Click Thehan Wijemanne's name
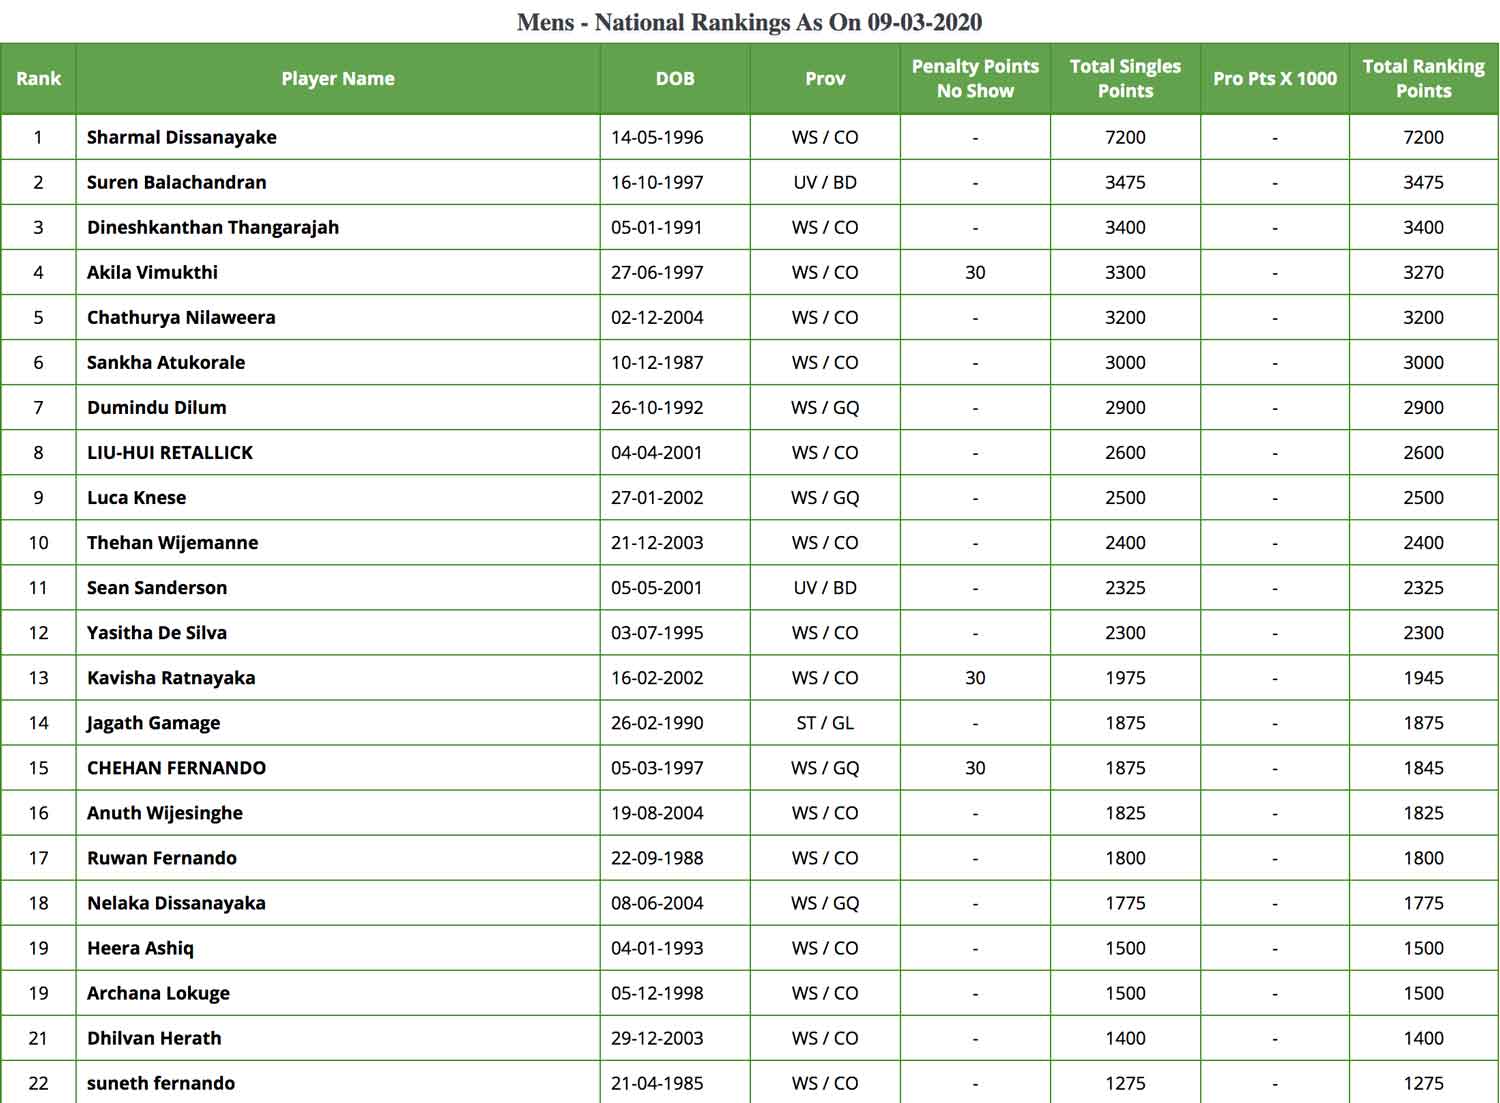The image size is (1500, 1103). [x=172, y=542]
